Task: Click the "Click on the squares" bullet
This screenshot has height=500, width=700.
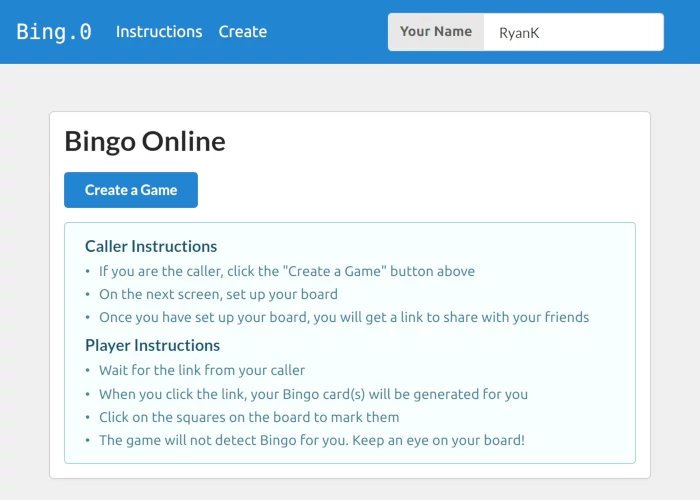Action: pyautogui.click(x=248, y=417)
